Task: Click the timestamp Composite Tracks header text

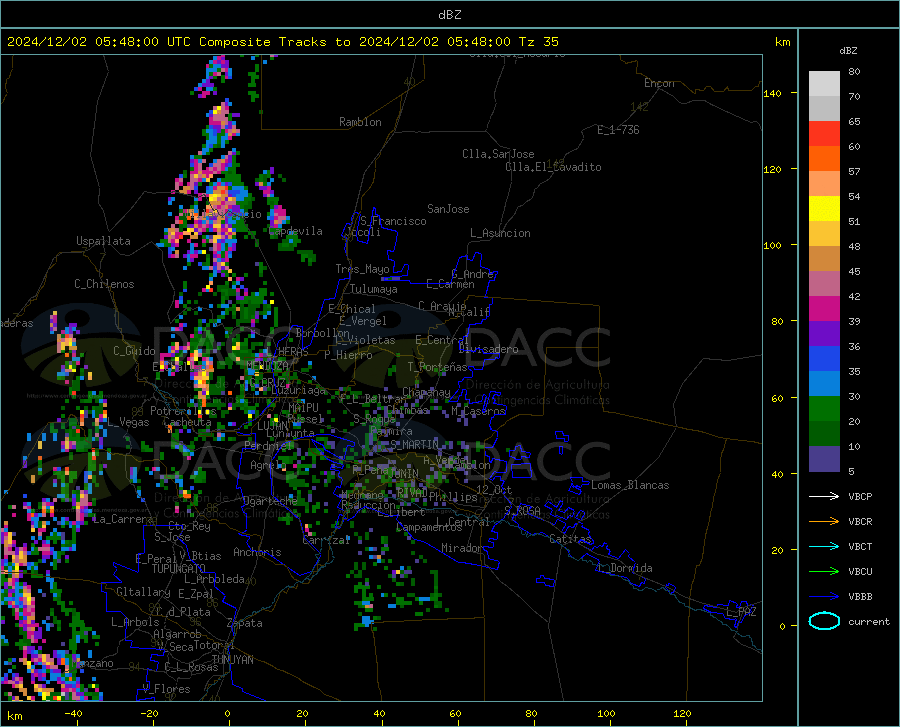Action: (282, 42)
